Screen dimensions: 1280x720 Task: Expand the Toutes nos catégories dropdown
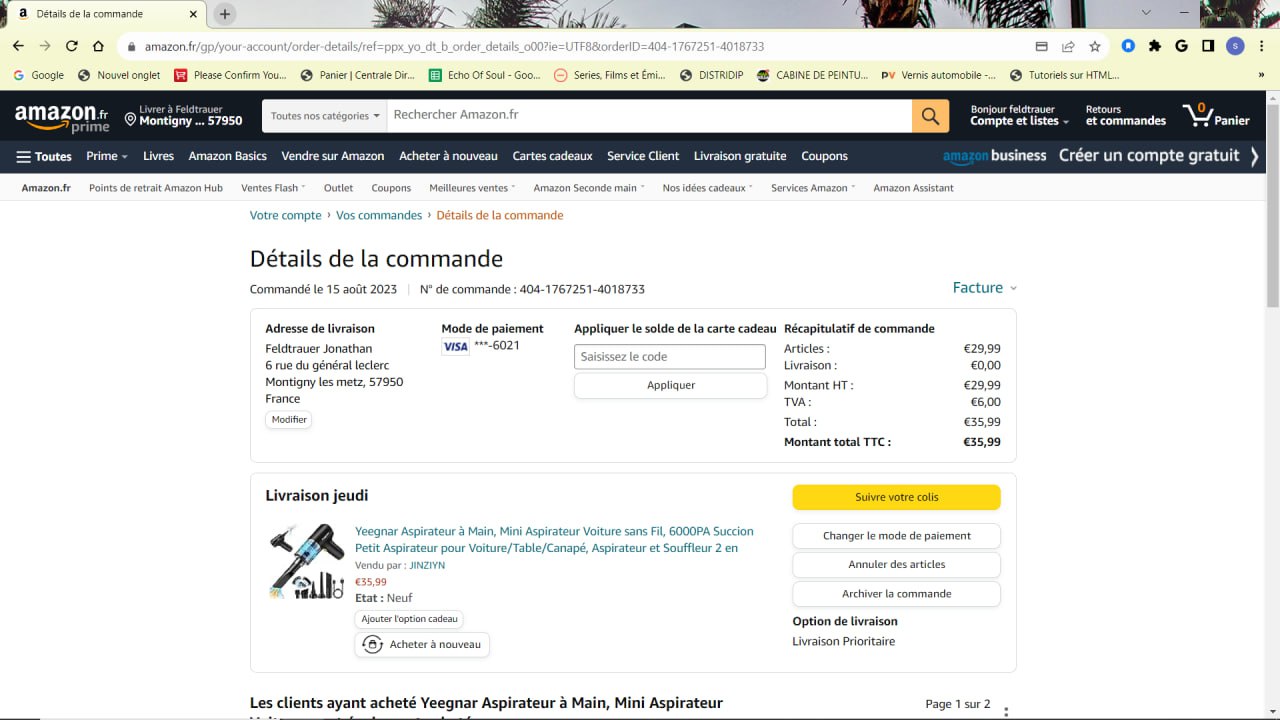click(325, 116)
